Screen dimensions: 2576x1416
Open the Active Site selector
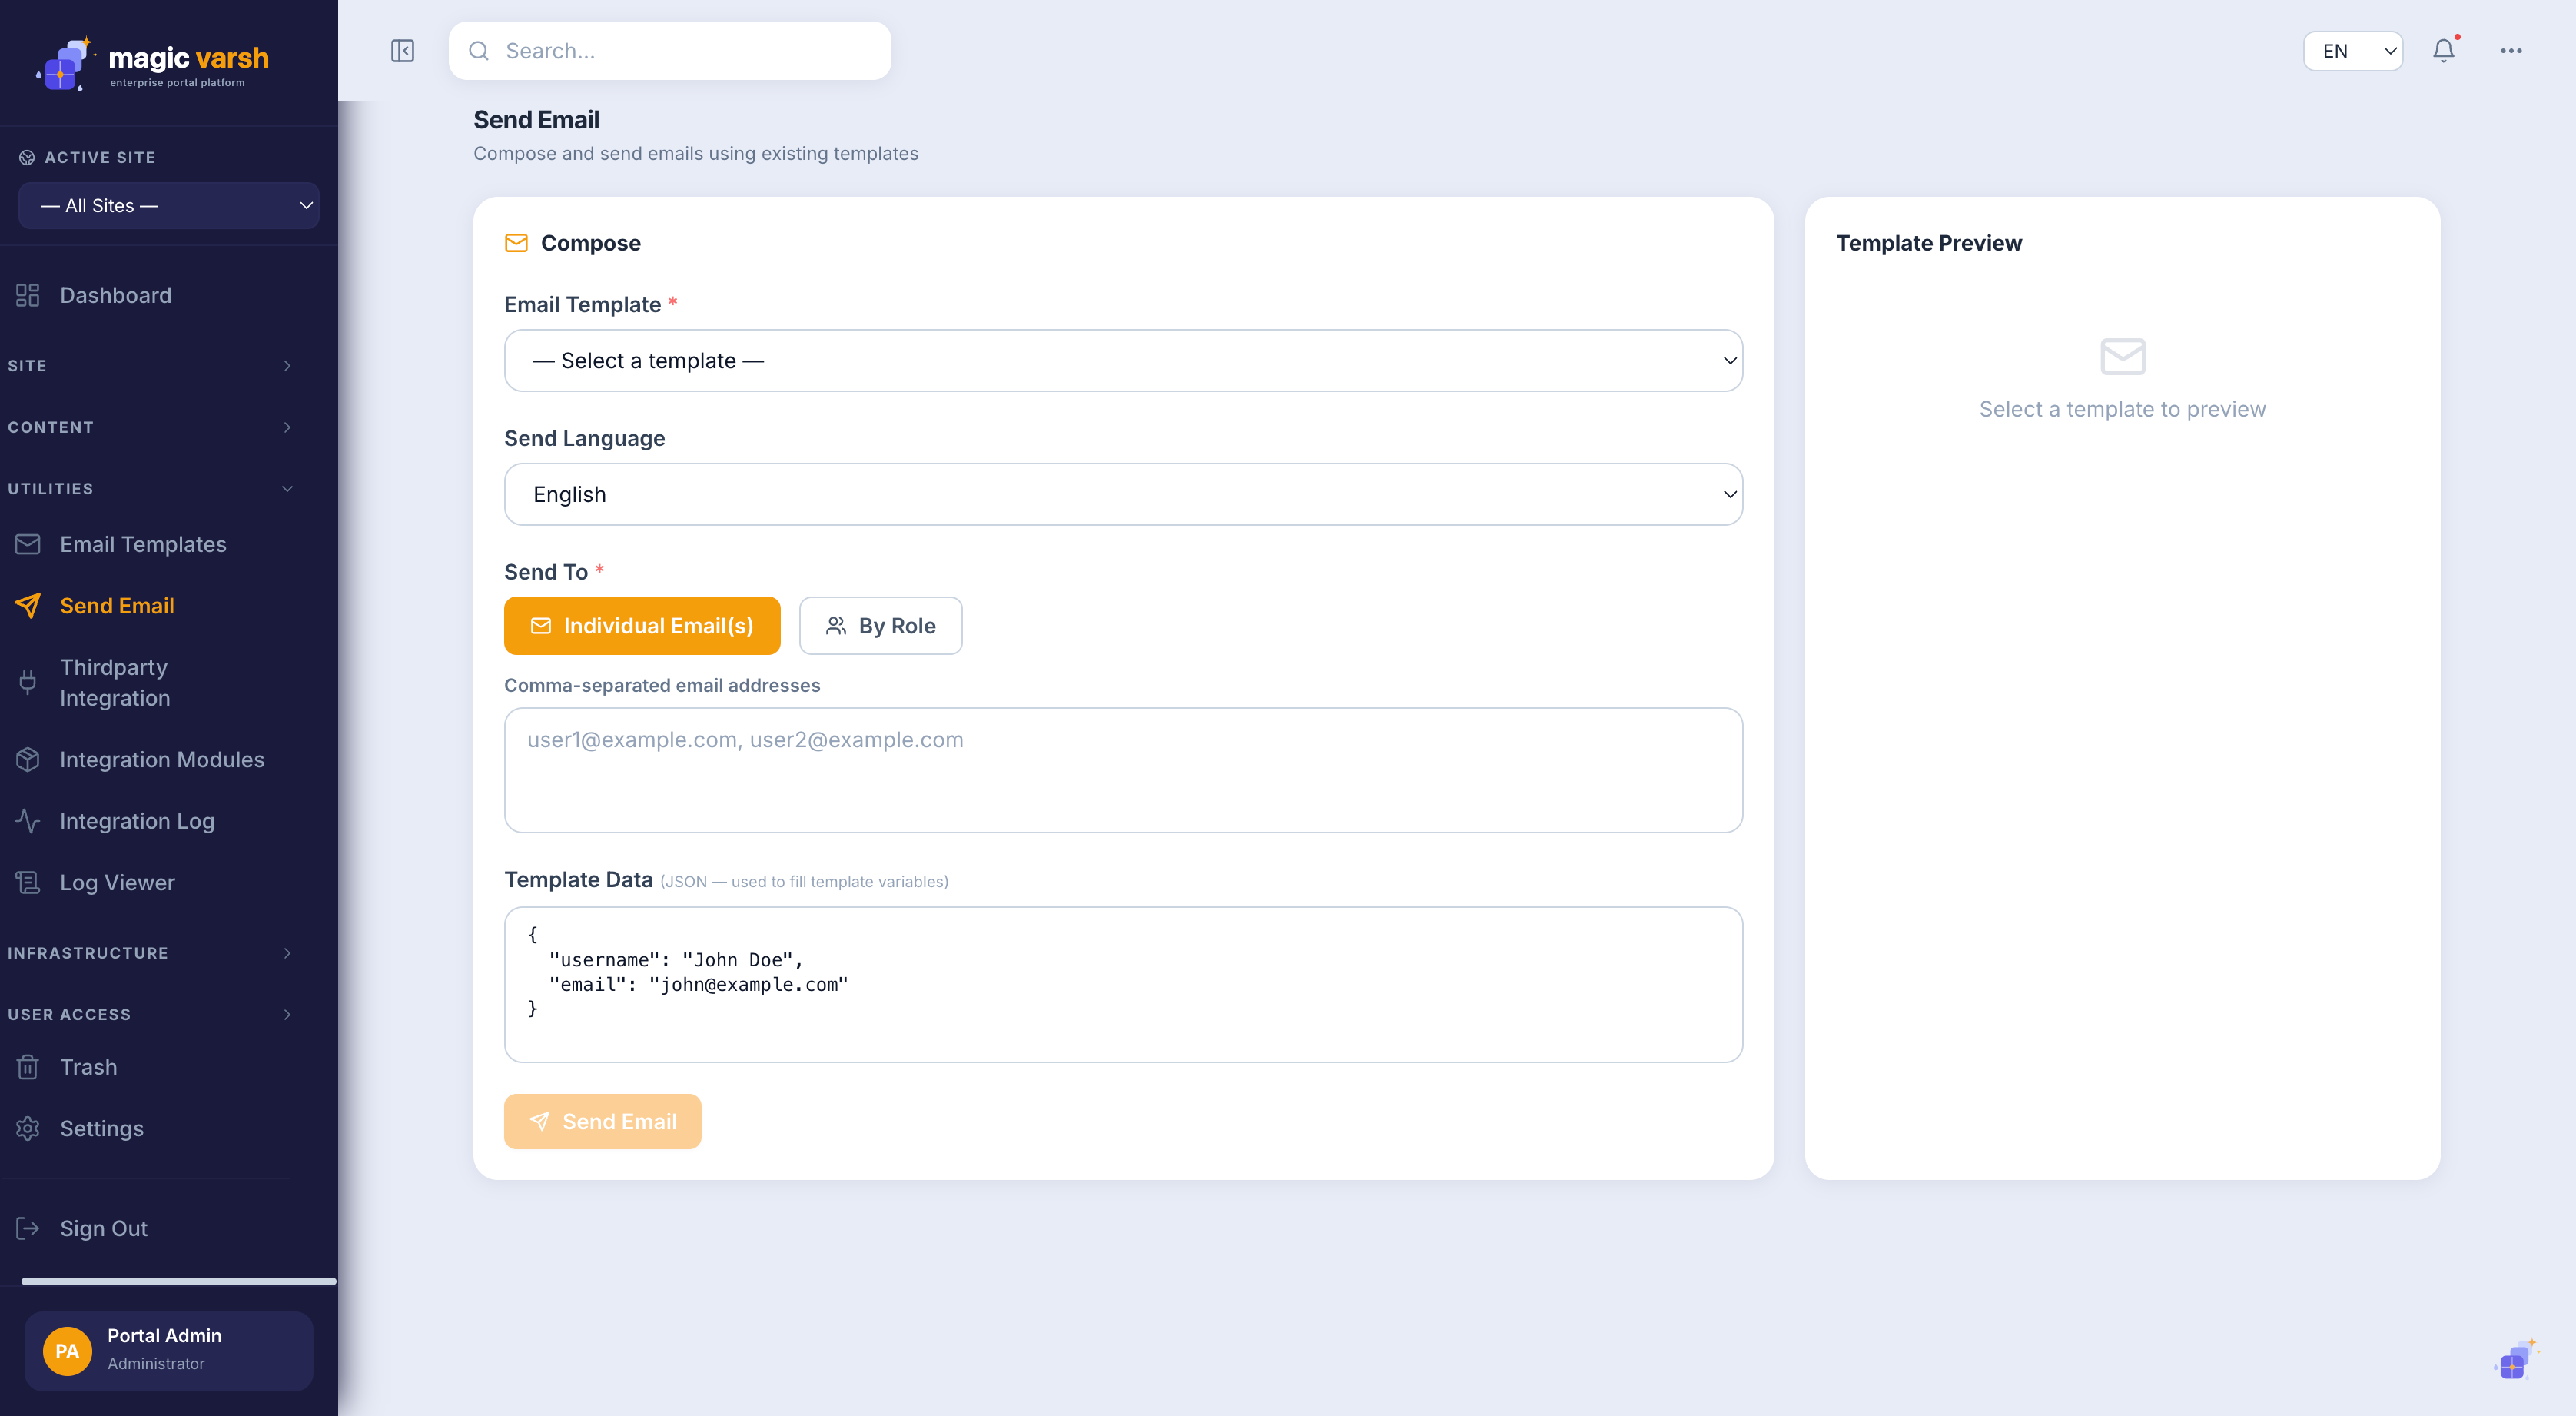point(169,206)
